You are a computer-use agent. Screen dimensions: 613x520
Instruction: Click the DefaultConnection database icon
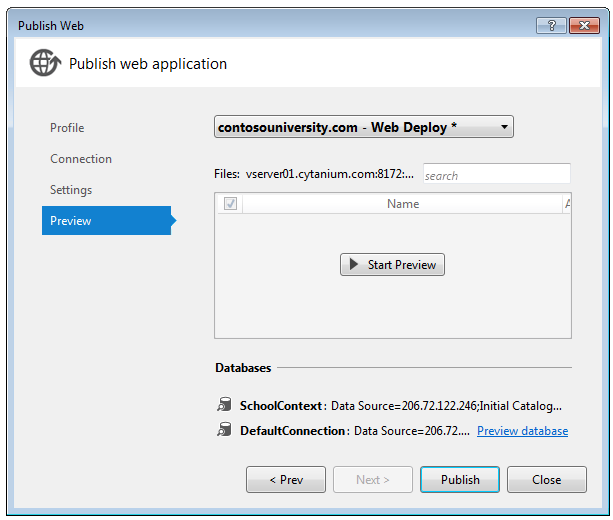click(224, 429)
